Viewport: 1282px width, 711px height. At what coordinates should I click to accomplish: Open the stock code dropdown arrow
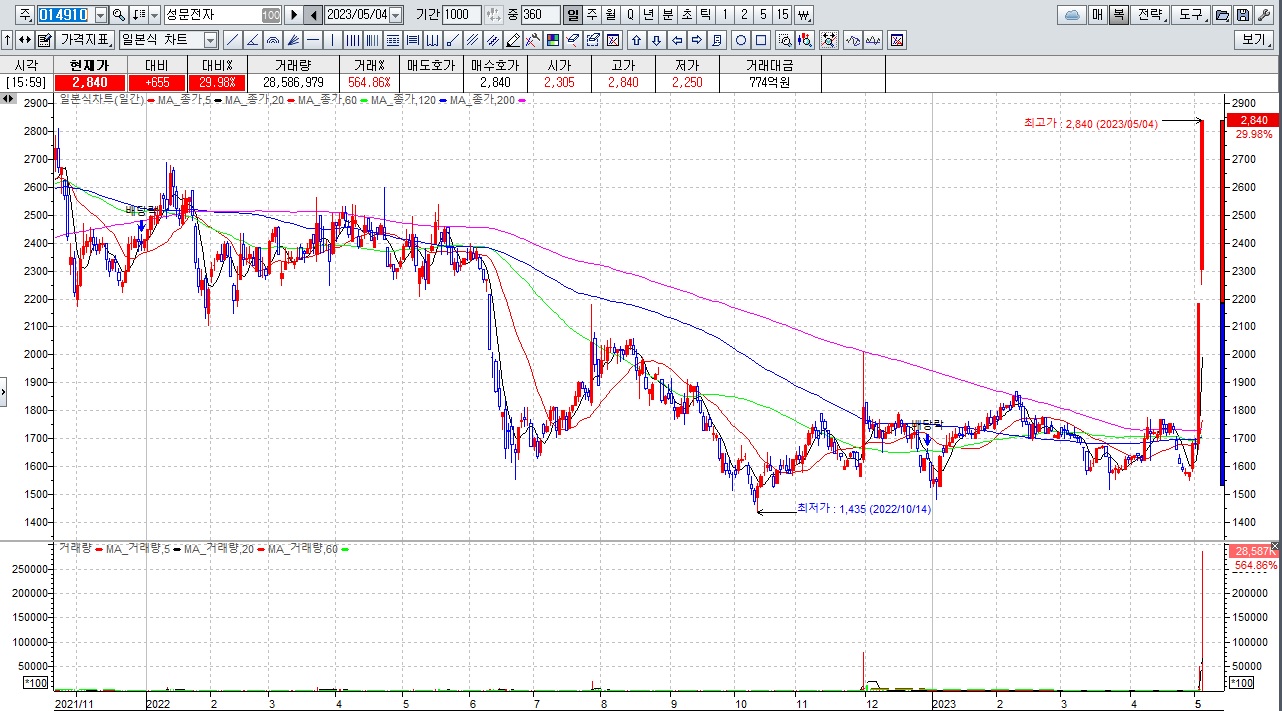(100, 15)
